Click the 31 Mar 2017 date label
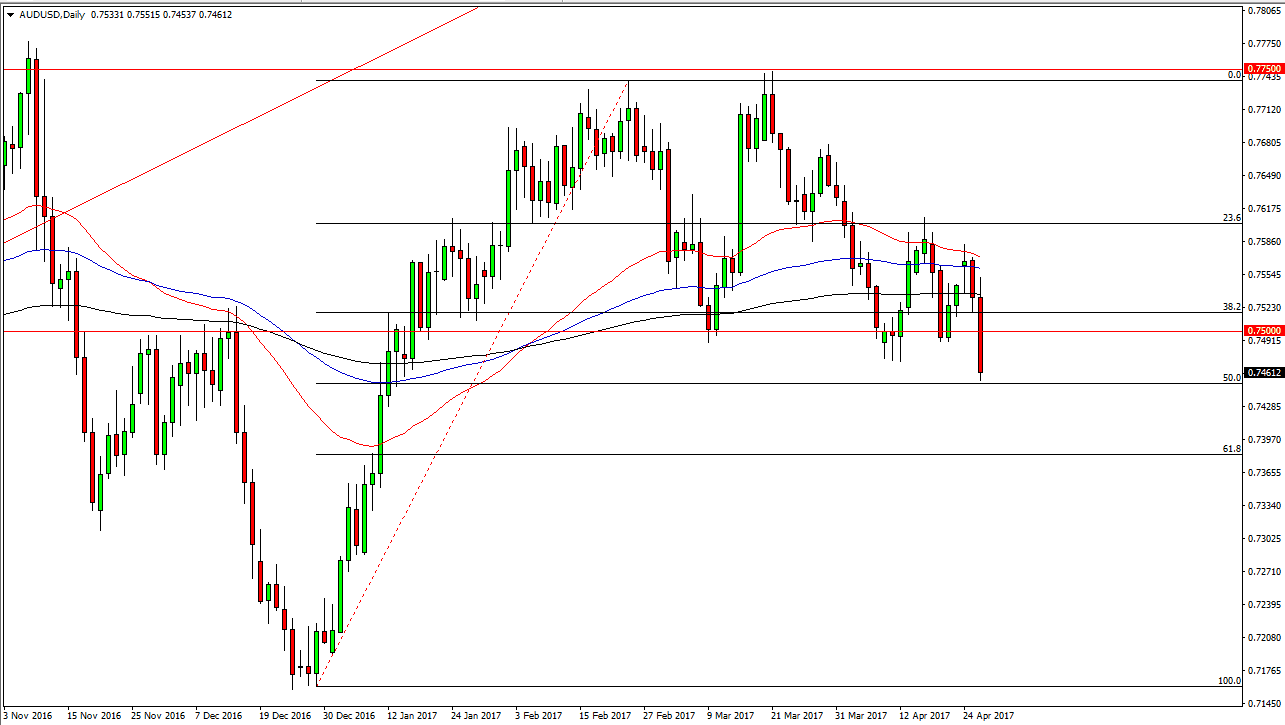This screenshot has height=725, width=1285. pos(861,716)
